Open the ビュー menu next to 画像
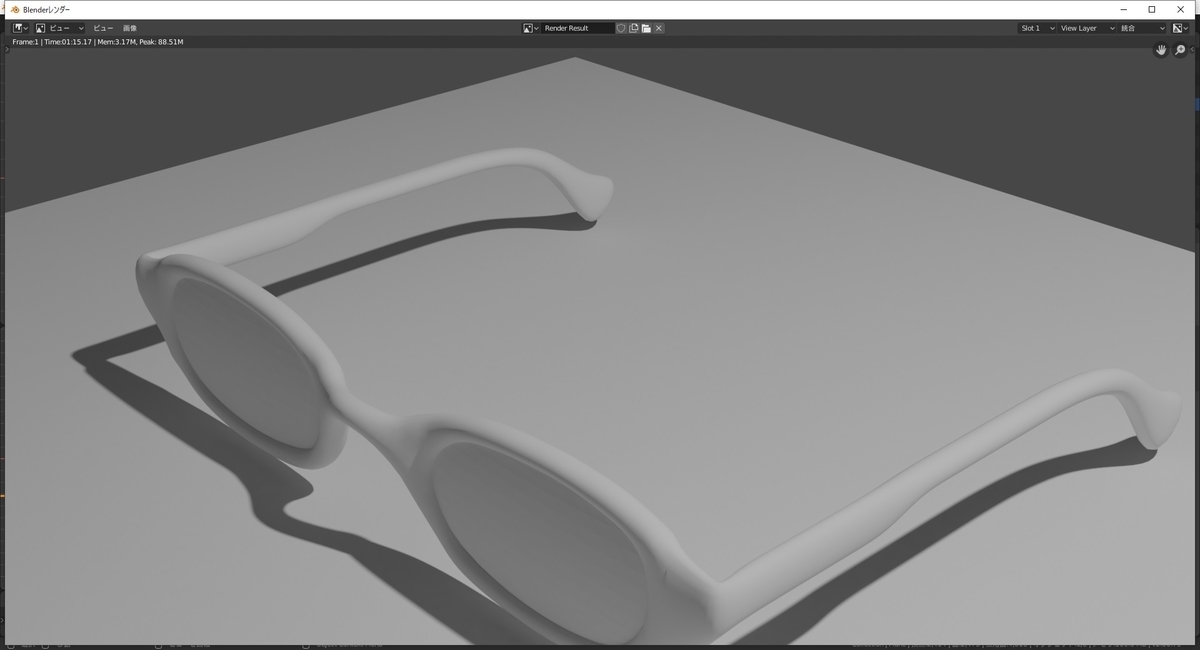Viewport: 1200px width, 650px height. (103, 28)
